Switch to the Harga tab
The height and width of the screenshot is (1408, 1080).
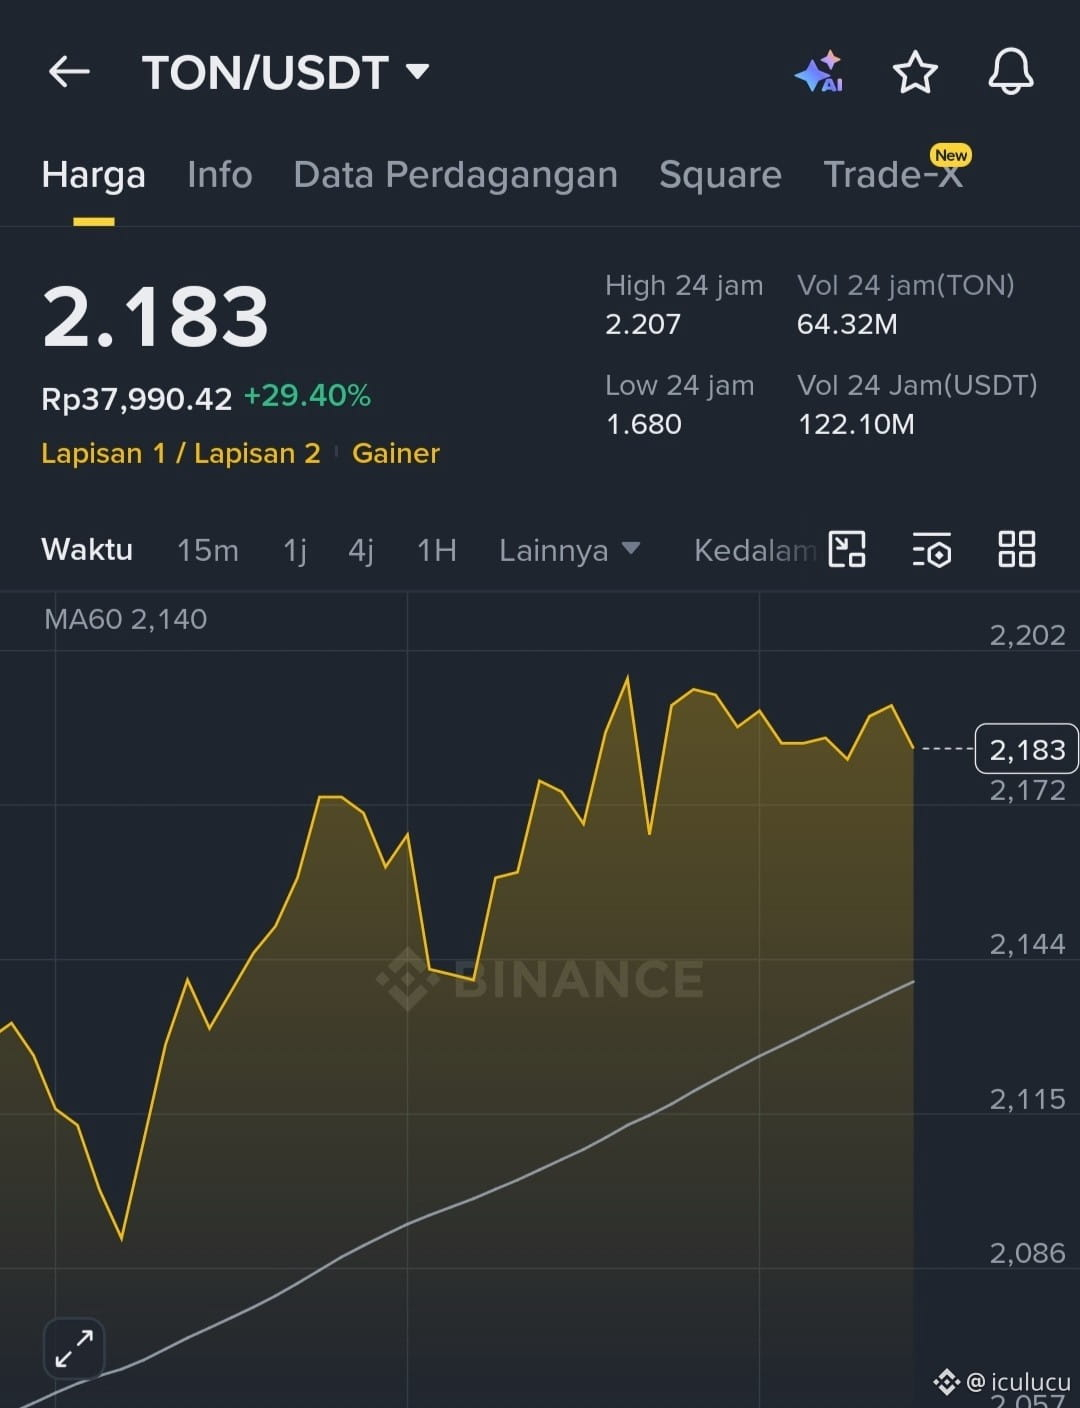94,175
